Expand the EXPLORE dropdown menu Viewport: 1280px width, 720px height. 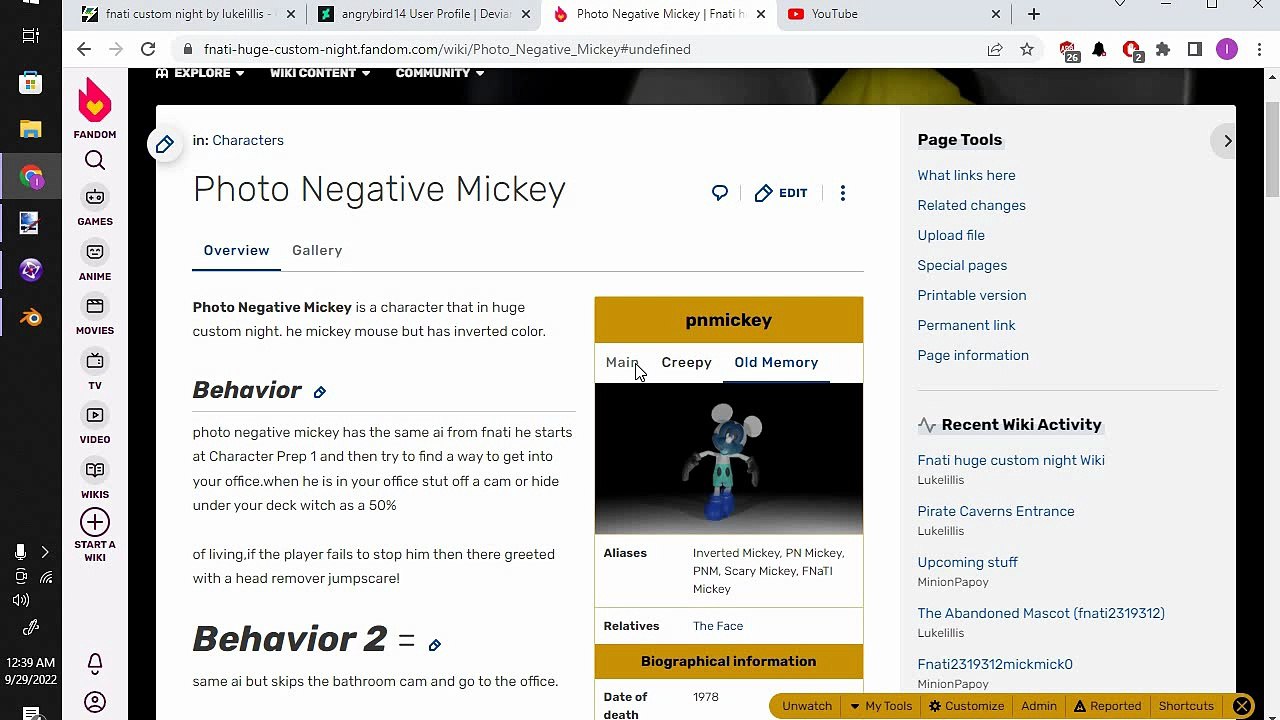[x=200, y=73]
